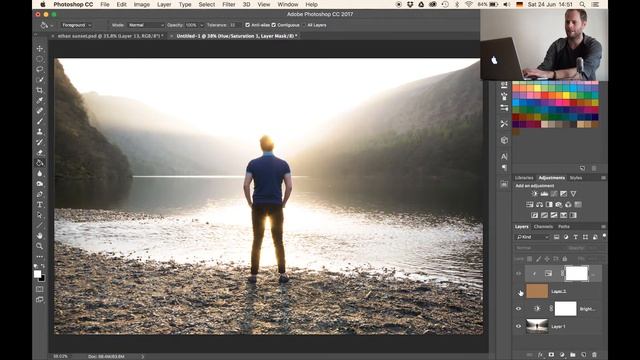Create a new group folder icon
Image resolution: width=640 pixels, height=360 pixels.
573,355
